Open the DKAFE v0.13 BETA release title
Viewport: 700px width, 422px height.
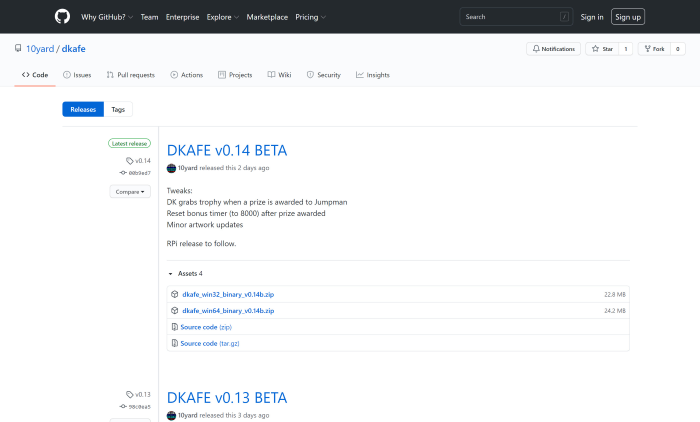tap(227, 398)
